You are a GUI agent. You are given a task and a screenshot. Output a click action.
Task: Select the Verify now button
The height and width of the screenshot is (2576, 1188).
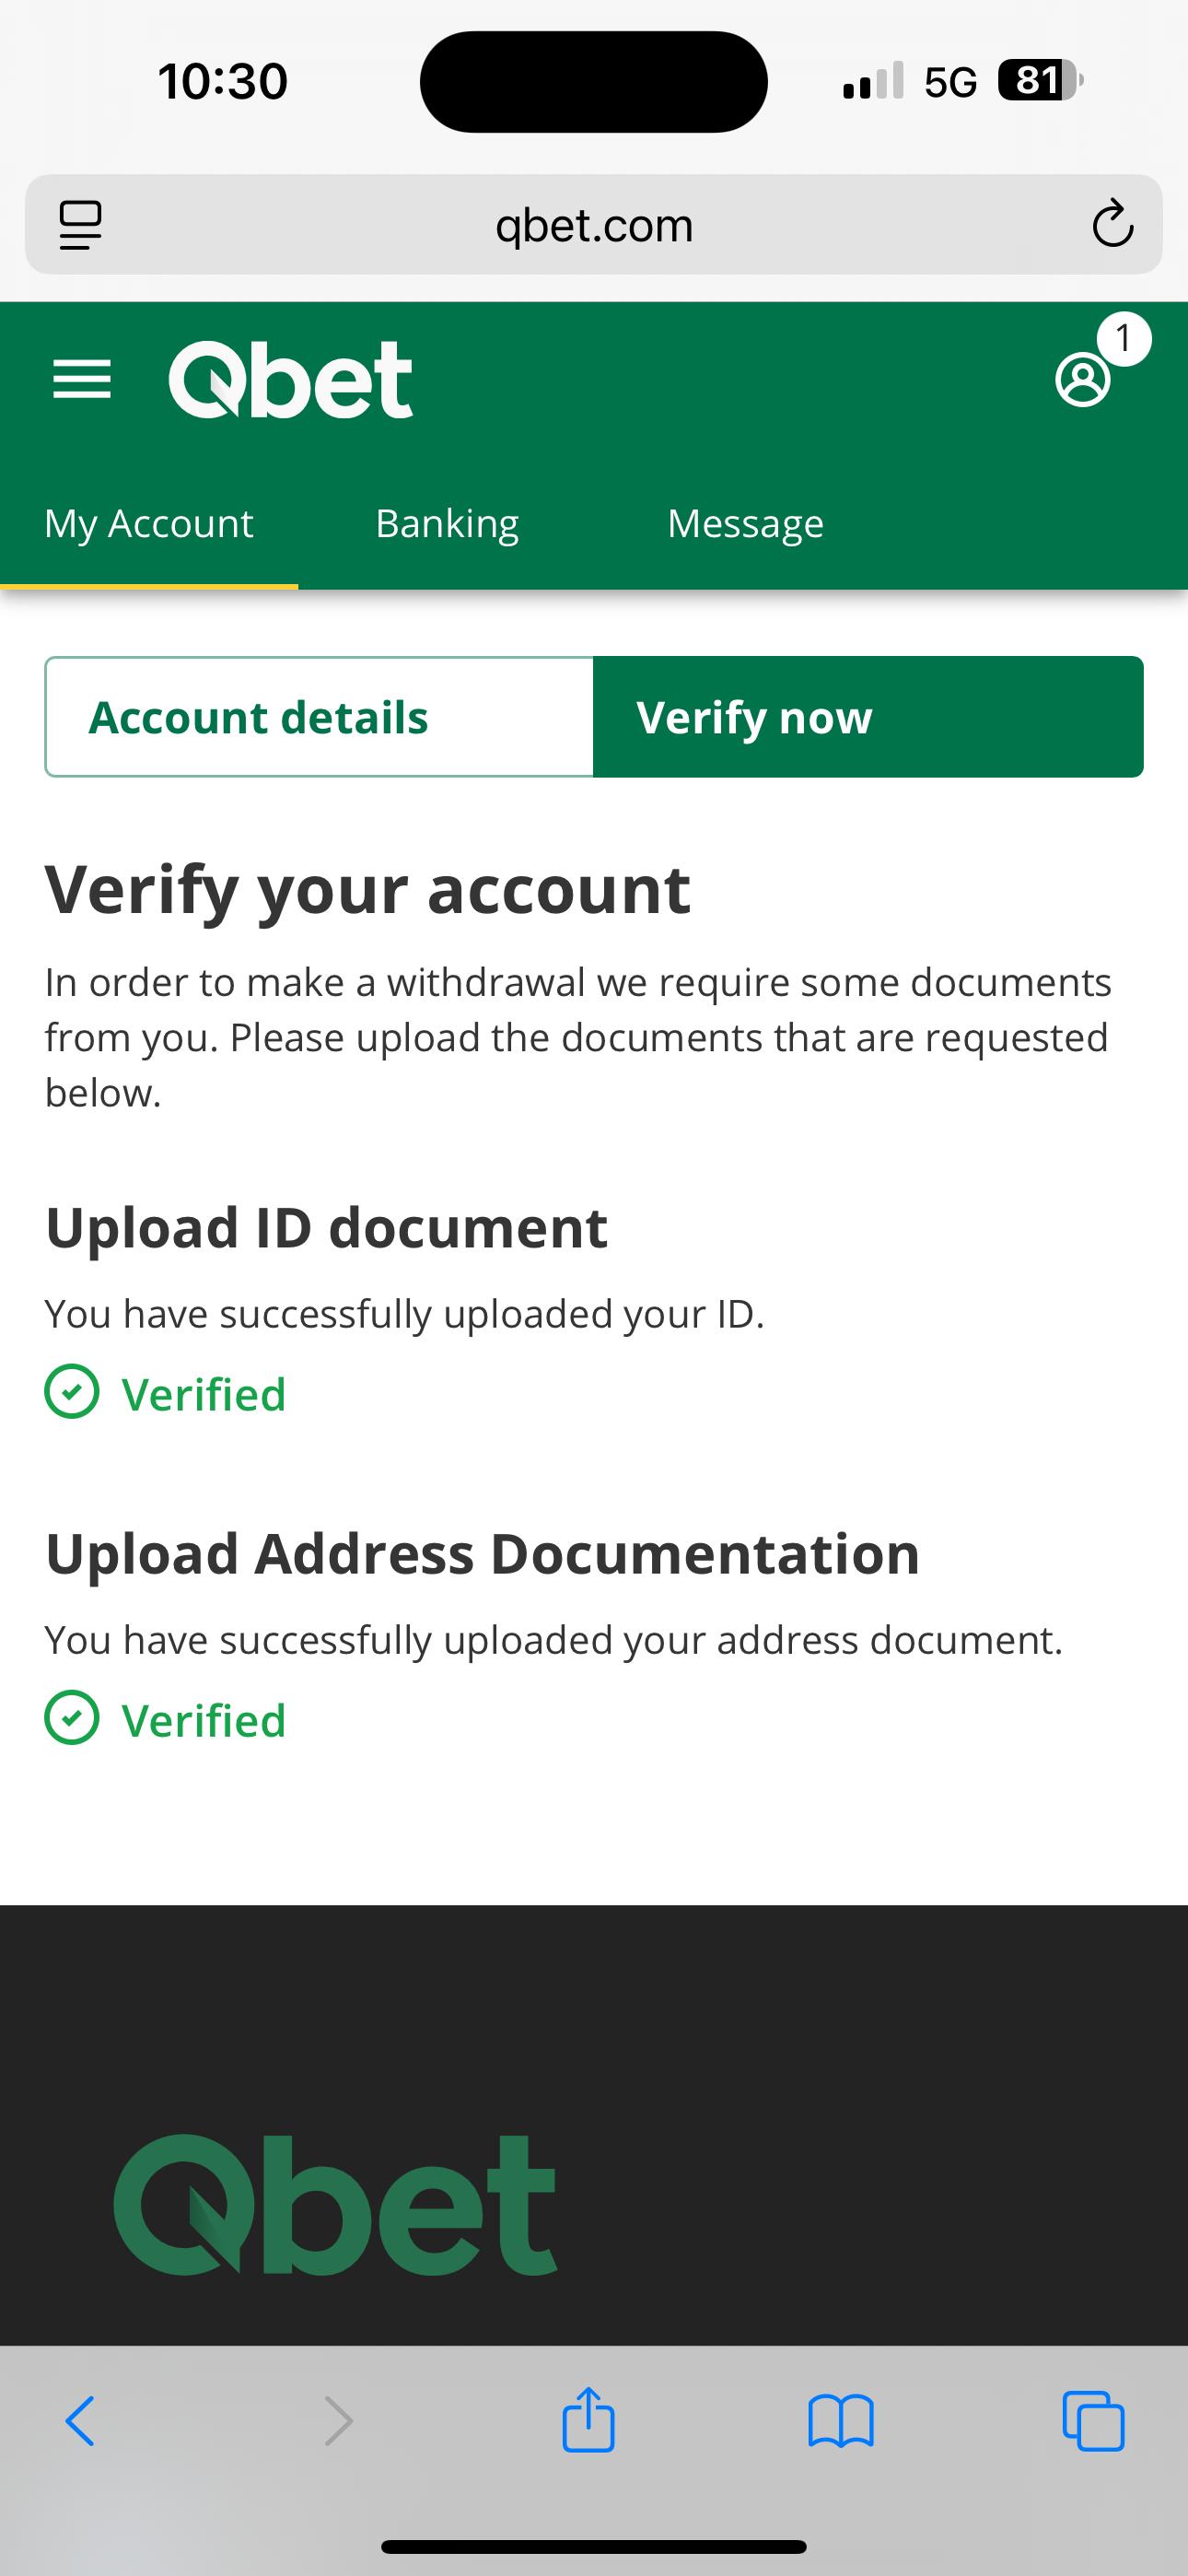[x=868, y=717]
